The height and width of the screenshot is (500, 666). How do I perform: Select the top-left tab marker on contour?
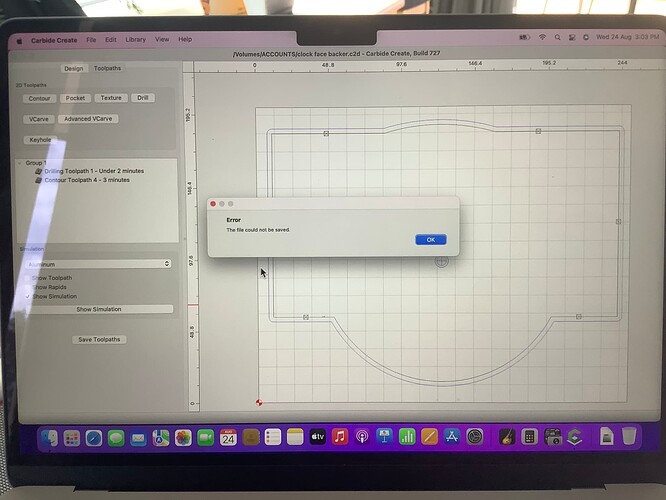(326, 133)
